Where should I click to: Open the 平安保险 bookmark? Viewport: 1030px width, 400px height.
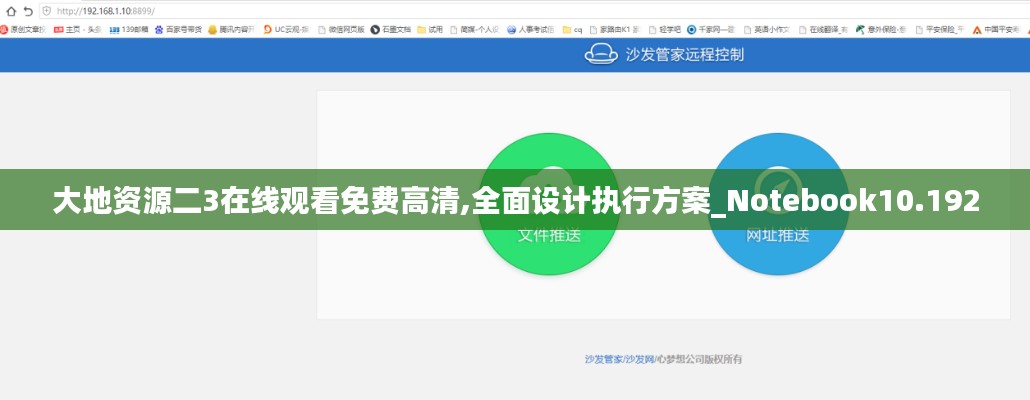(x=939, y=30)
